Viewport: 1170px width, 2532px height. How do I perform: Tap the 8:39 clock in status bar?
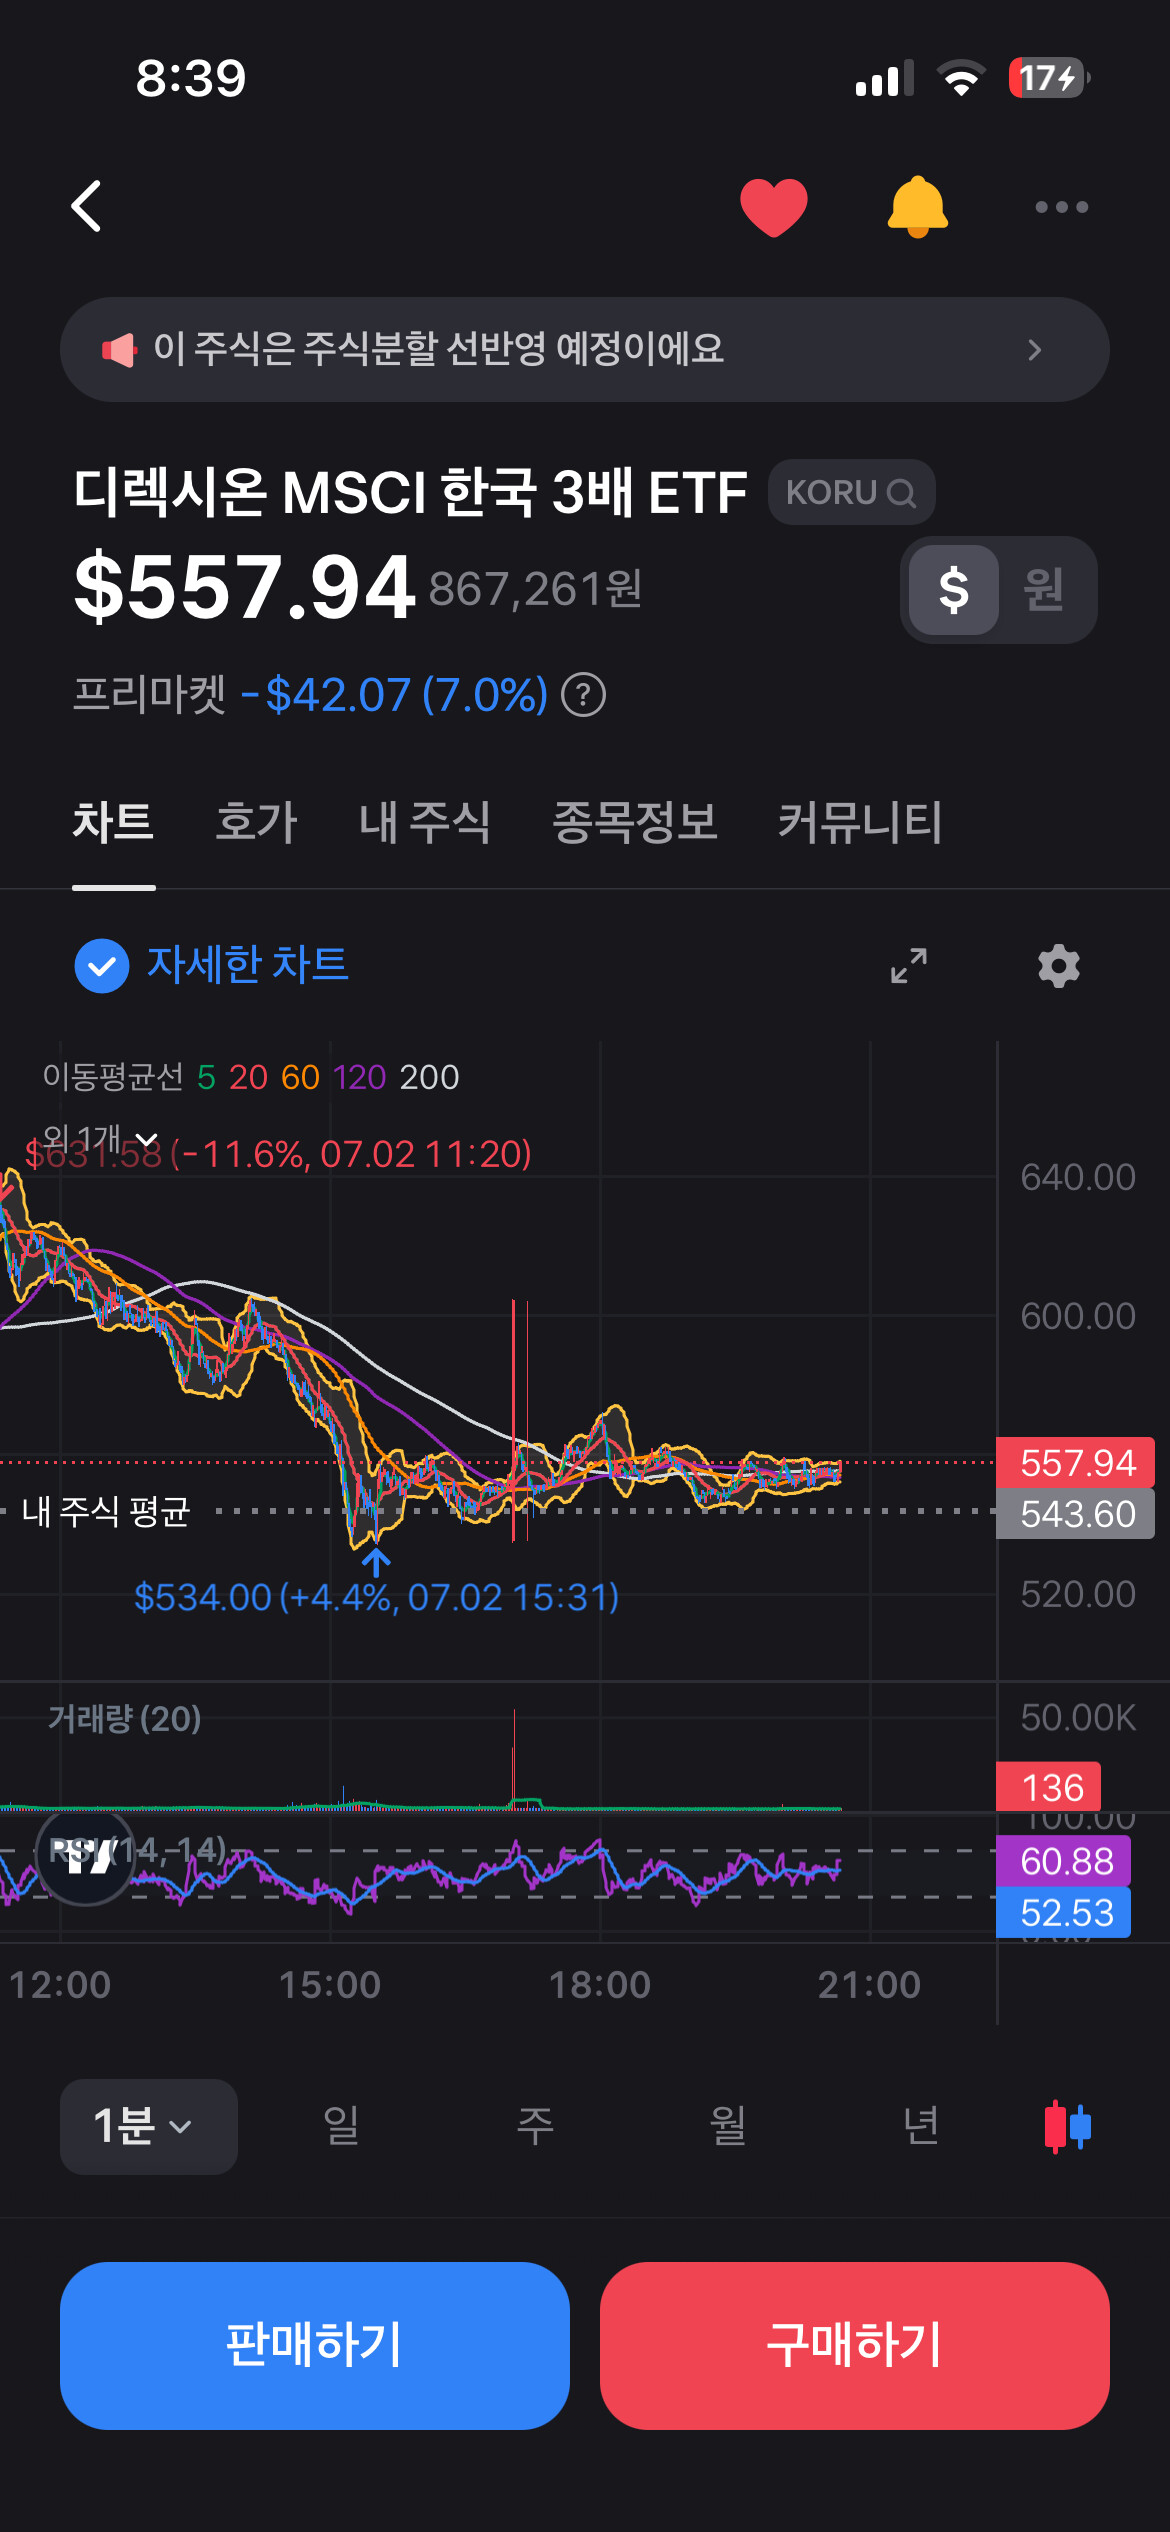tap(191, 78)
